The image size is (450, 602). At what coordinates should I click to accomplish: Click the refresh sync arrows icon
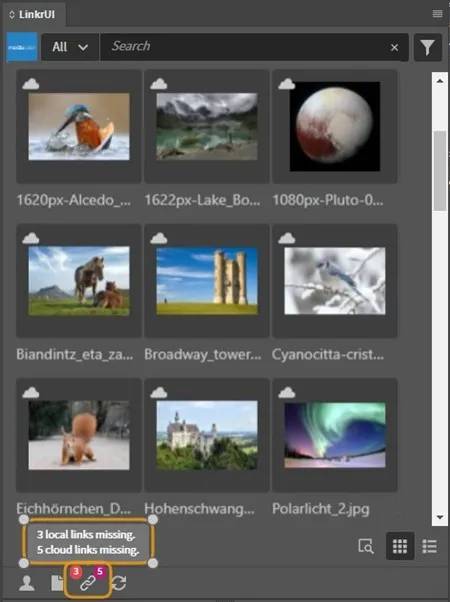tap(119, 583)
